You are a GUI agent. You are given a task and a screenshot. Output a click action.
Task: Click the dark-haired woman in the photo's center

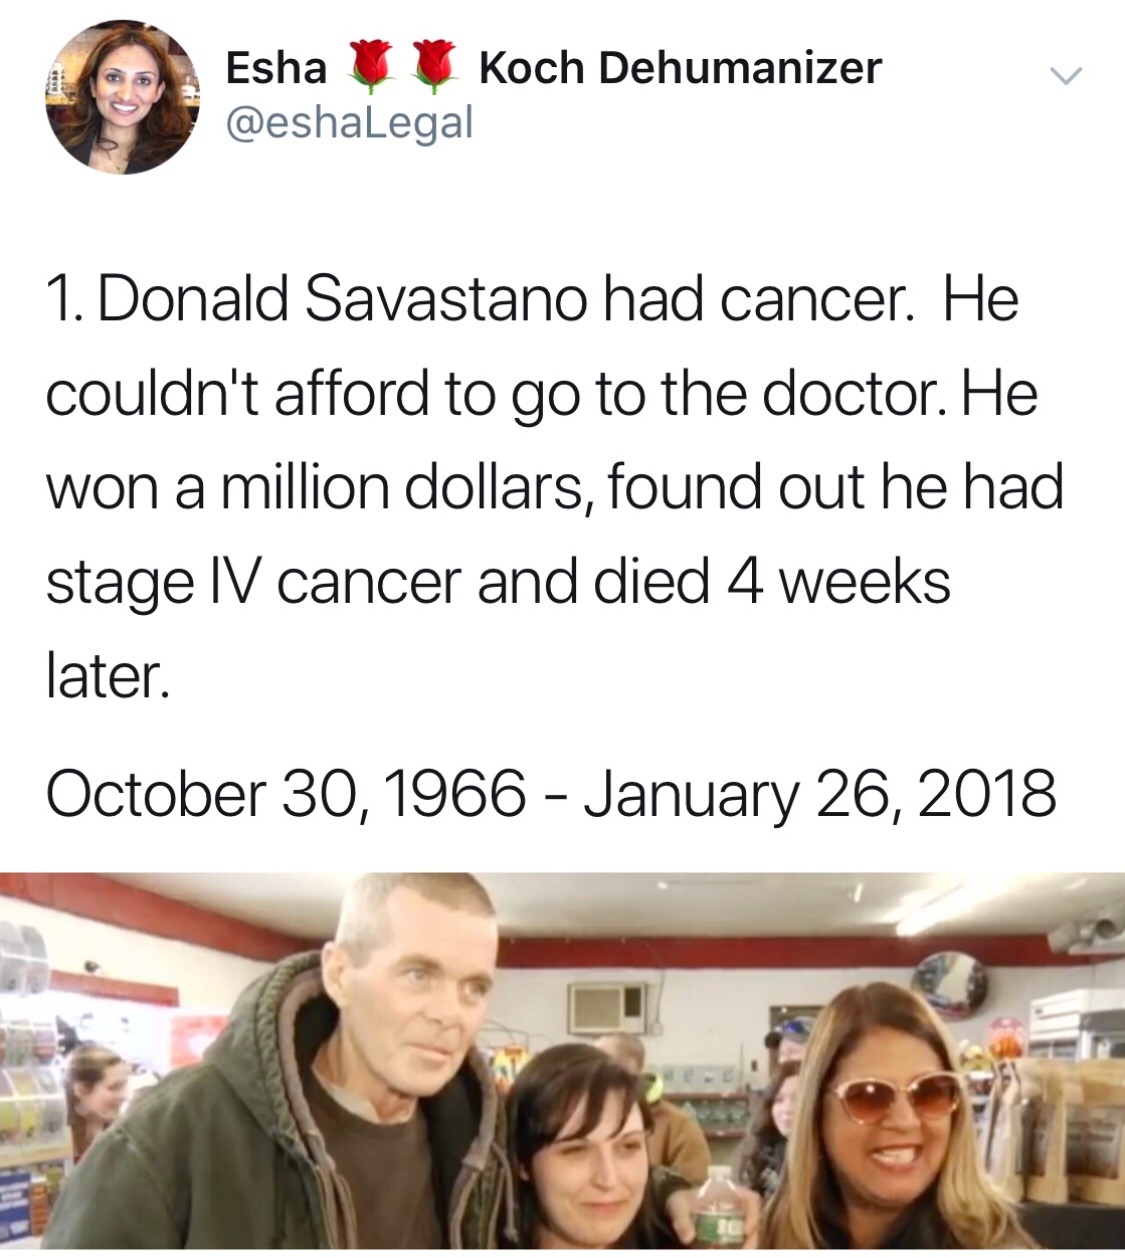click(580, 1140)
